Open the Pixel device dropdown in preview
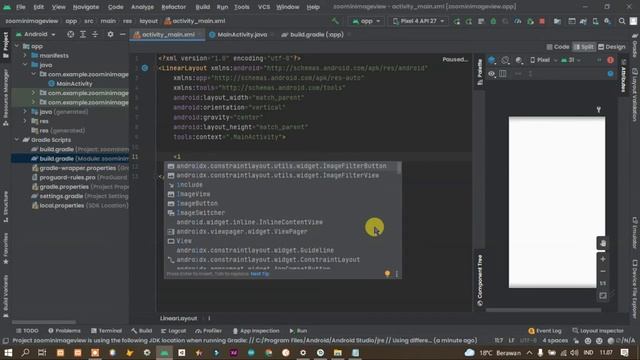This screenshot has height=360, width=640. click(543, 60)
